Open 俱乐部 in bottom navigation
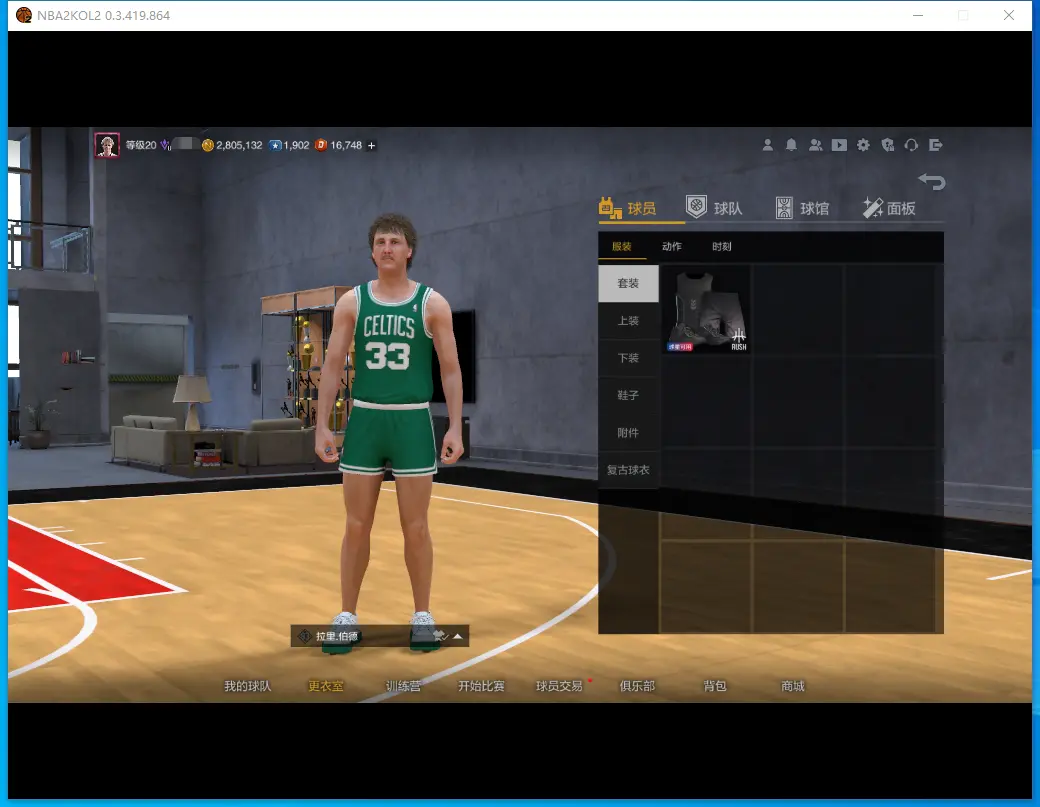Image resolution: width=1040 pixels, height=807 pixels. tap(637, 686)
